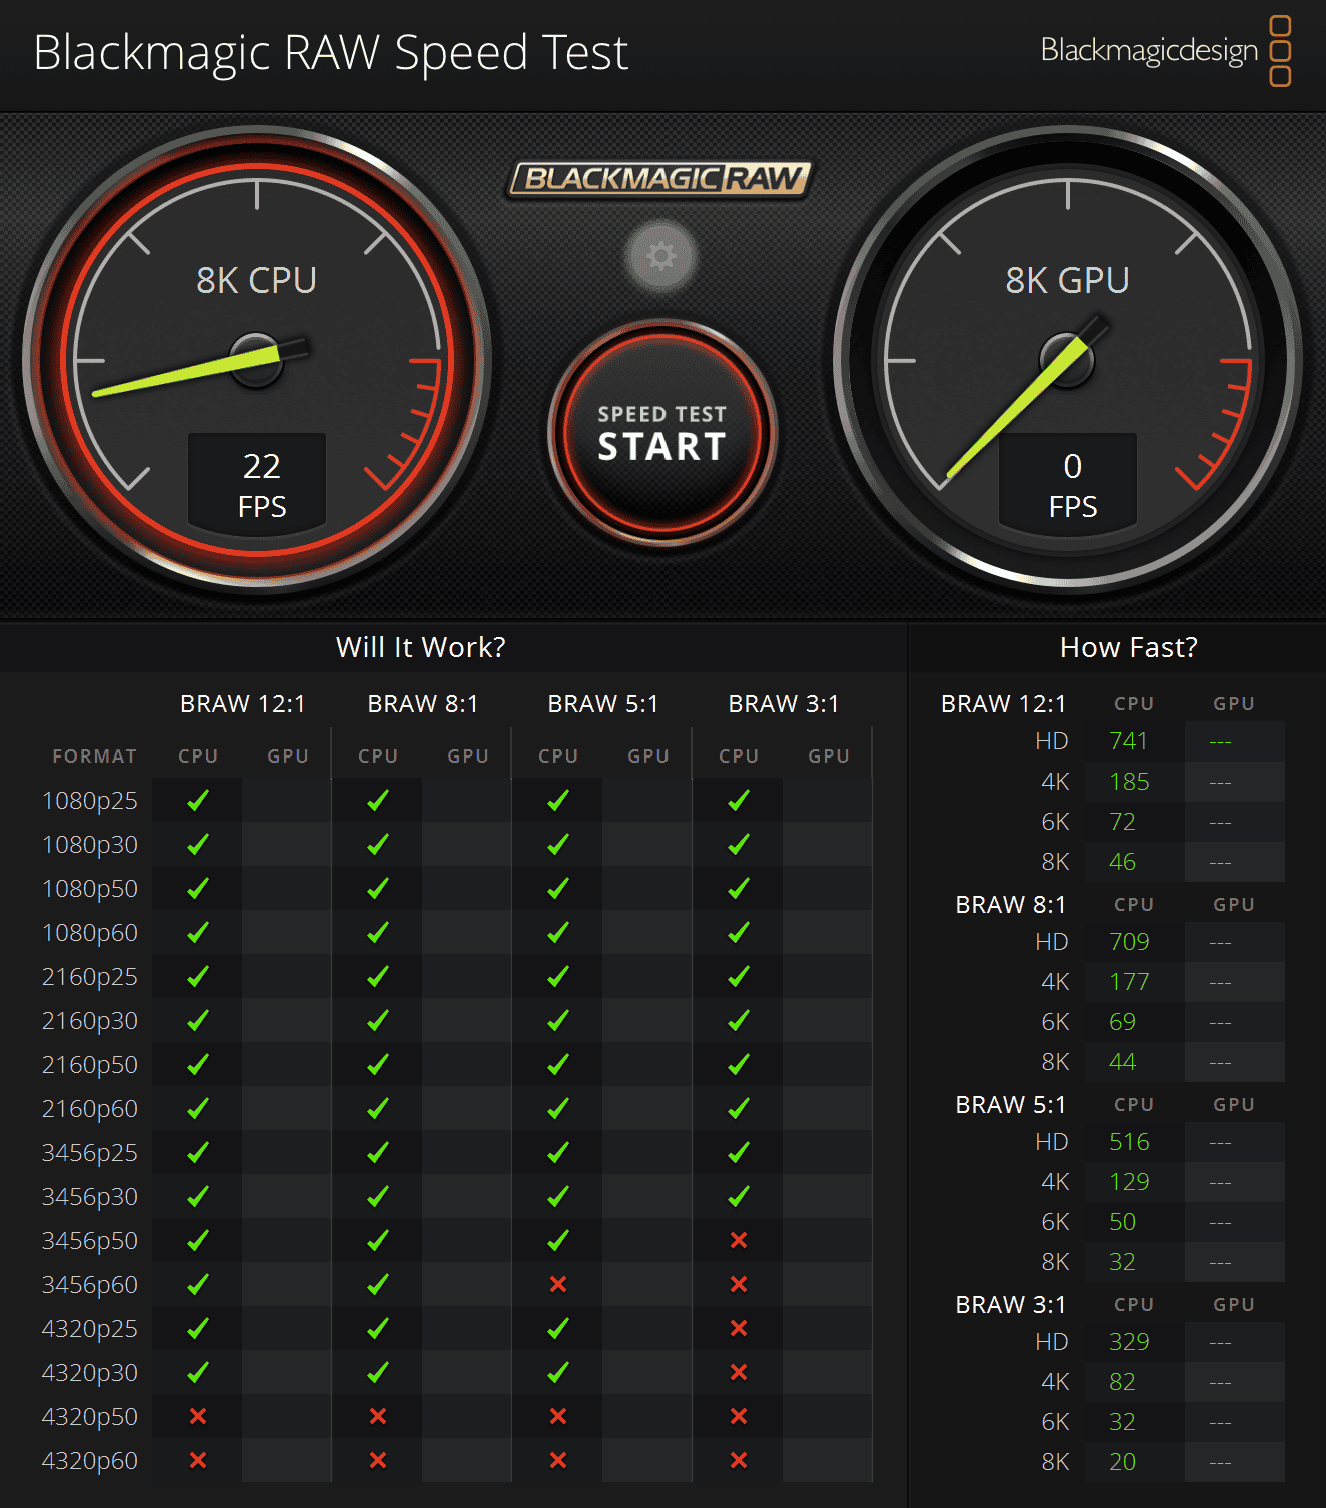The width and height of the screenshot is (1326, 1508).
Task: Click the BRAW 5:1 column header in Will It Work
Action: point(602,704)
